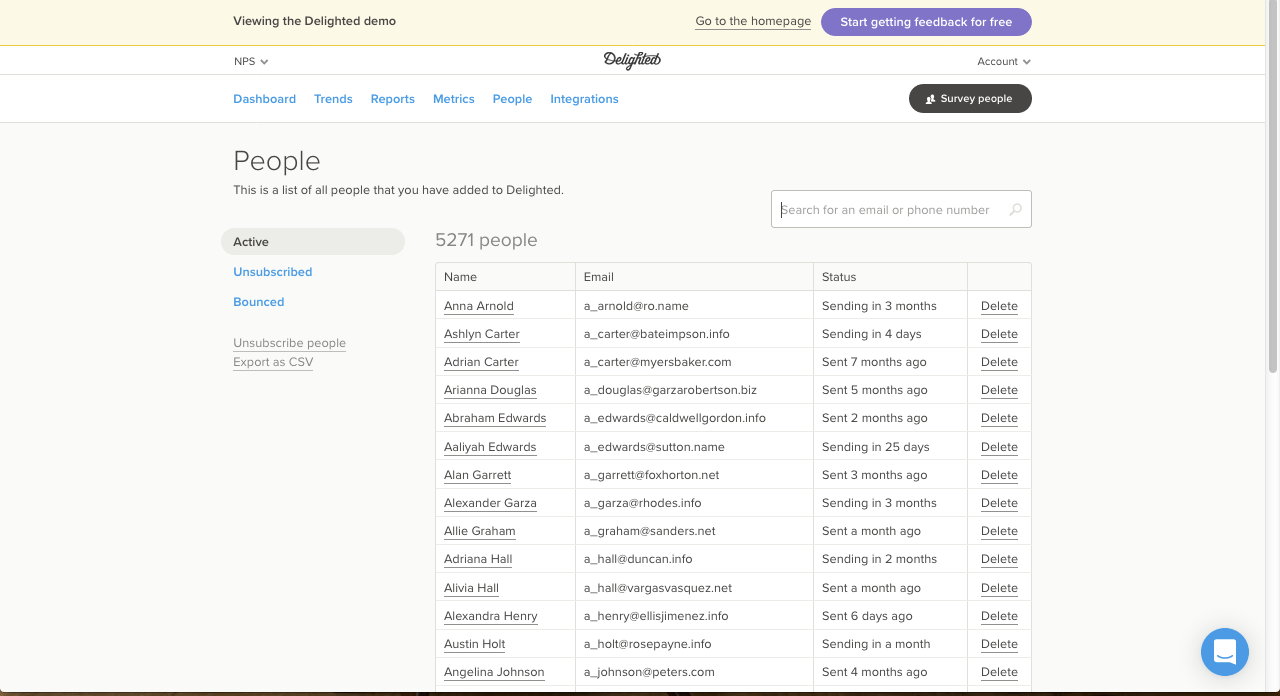Switch to the Trends tab
This screenshot has width=1280, height=696.
tap(333, 99)
